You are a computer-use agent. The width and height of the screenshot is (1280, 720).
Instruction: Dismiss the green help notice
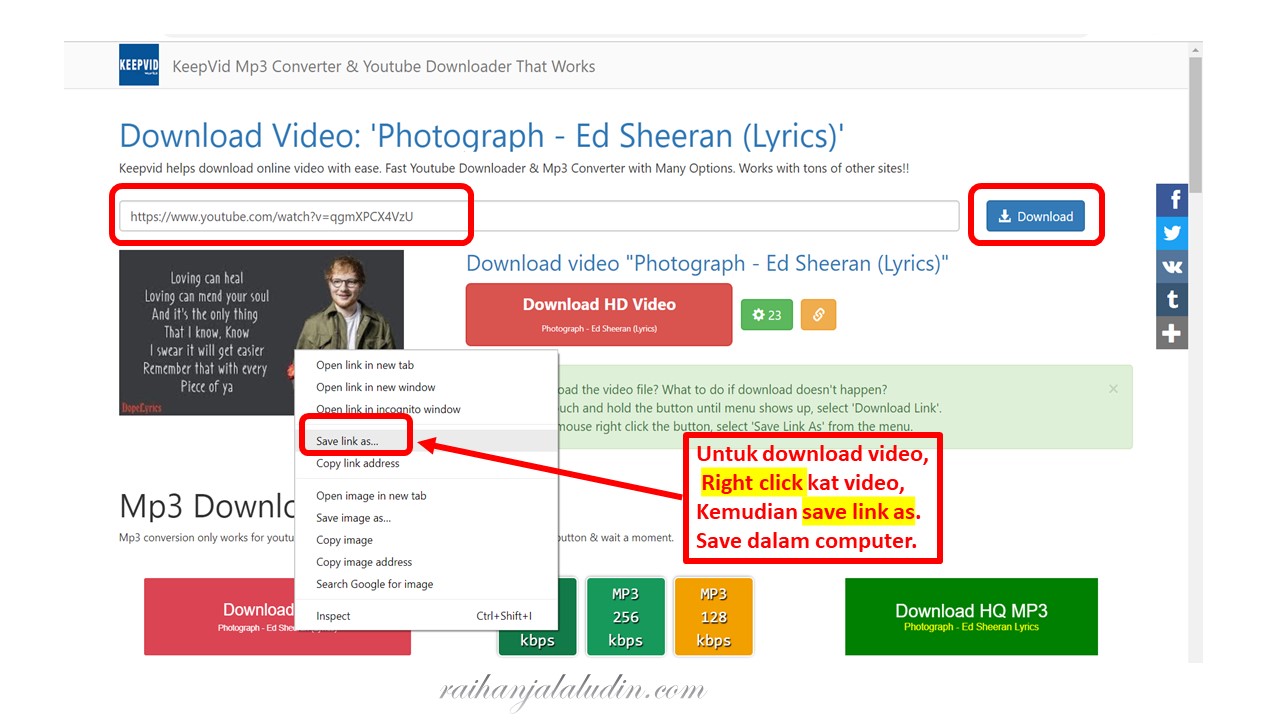click(1113, 389)
